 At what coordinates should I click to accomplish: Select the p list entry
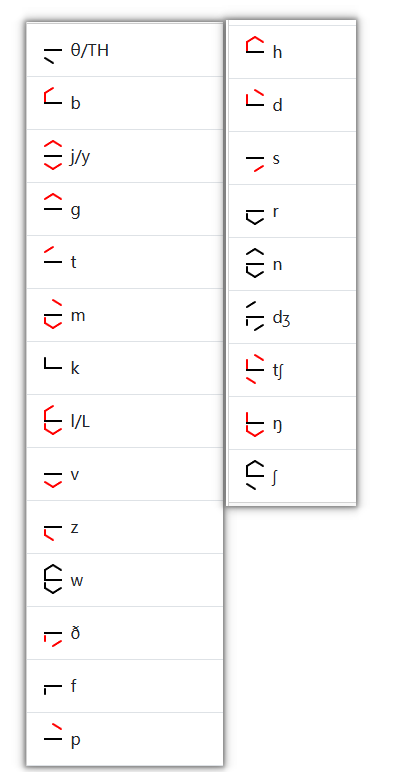coord(125,739)
